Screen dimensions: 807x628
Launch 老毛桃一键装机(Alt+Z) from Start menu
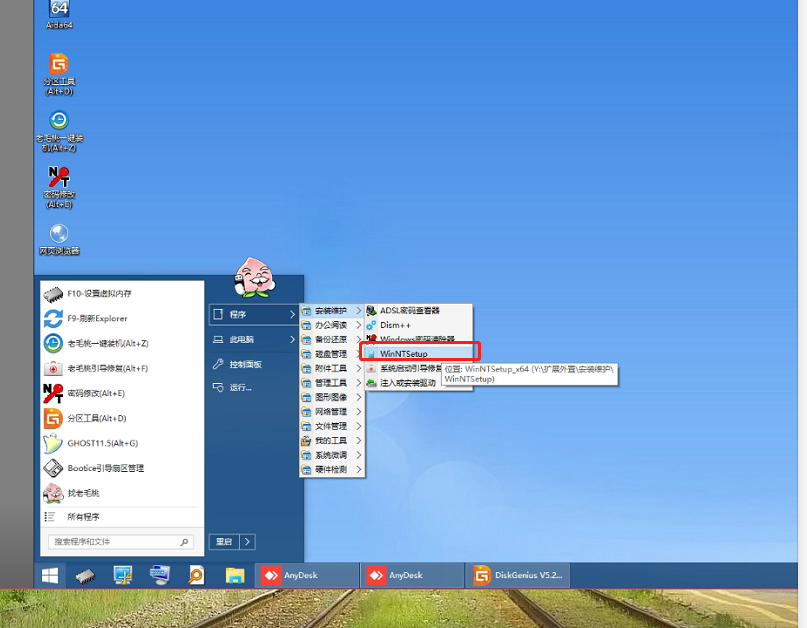(x=122, y=343)
